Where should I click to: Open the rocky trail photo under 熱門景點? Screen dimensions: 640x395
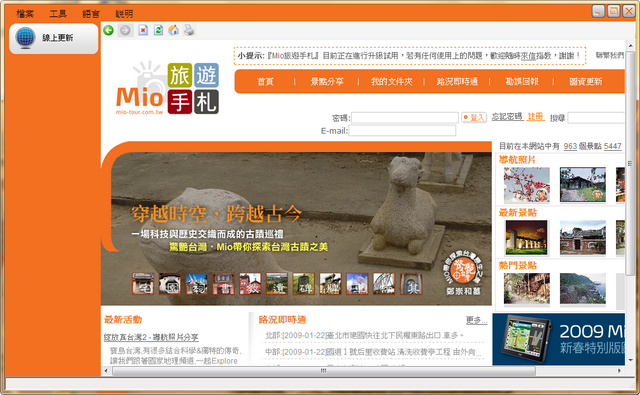[x=527, y=289]
